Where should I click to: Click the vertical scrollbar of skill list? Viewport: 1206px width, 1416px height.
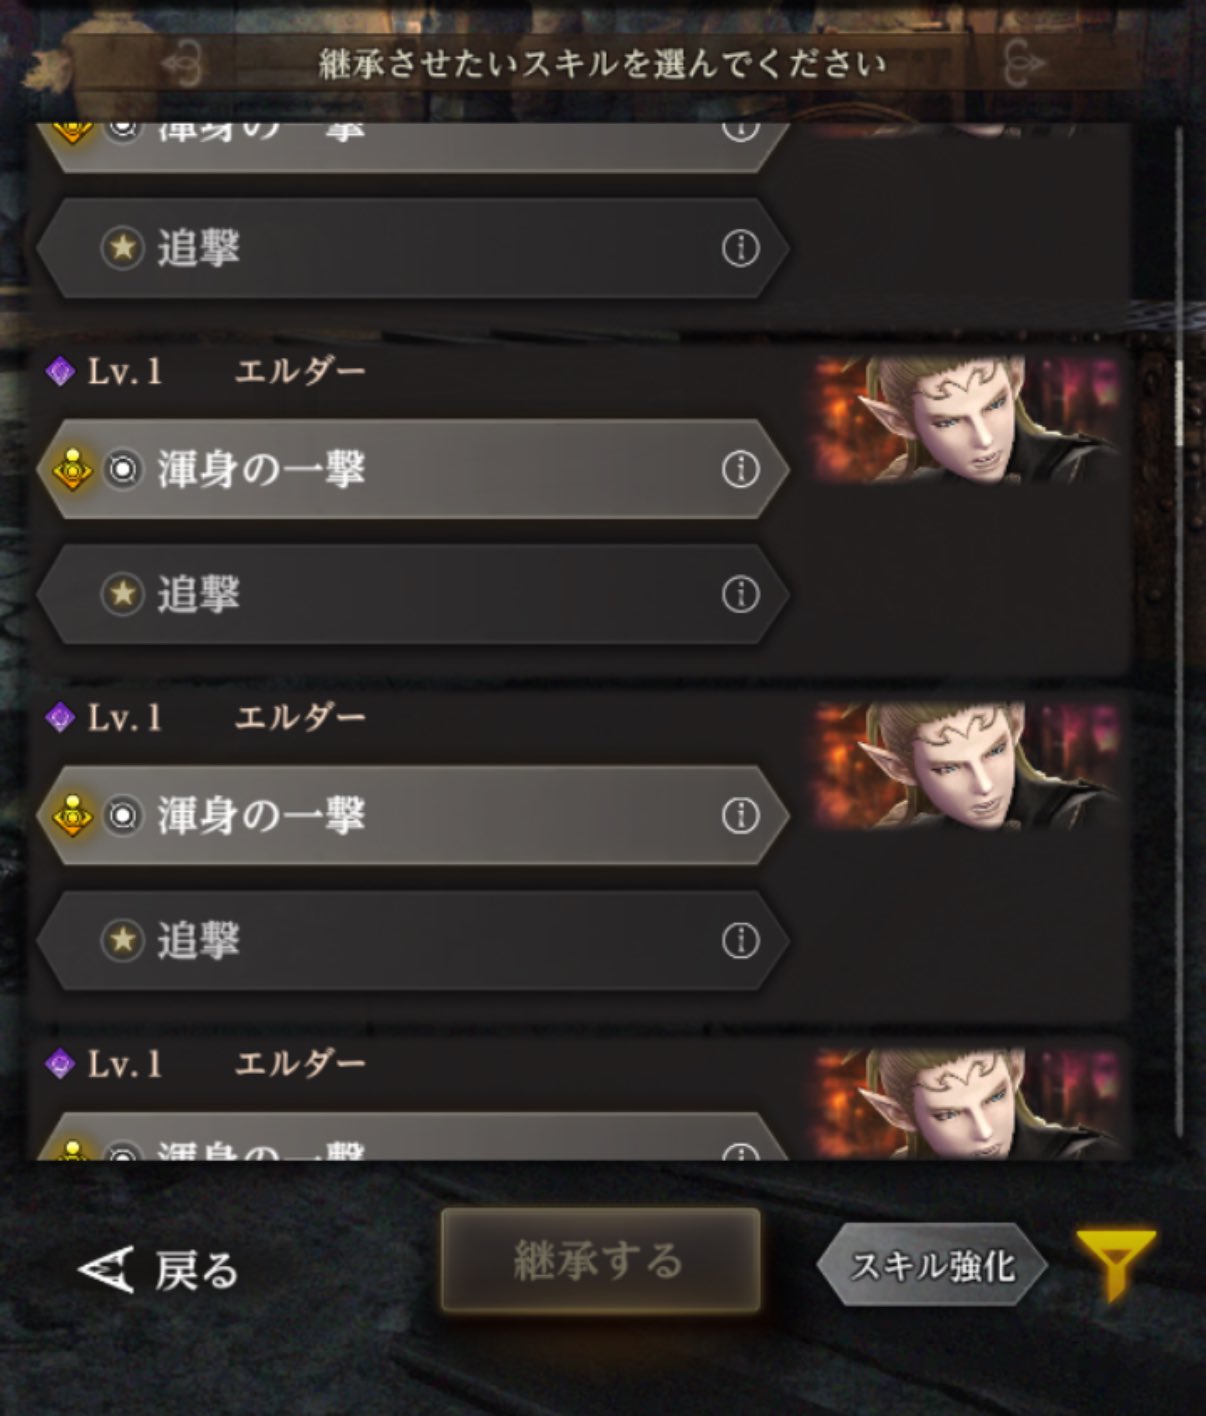pos(1179,640)
